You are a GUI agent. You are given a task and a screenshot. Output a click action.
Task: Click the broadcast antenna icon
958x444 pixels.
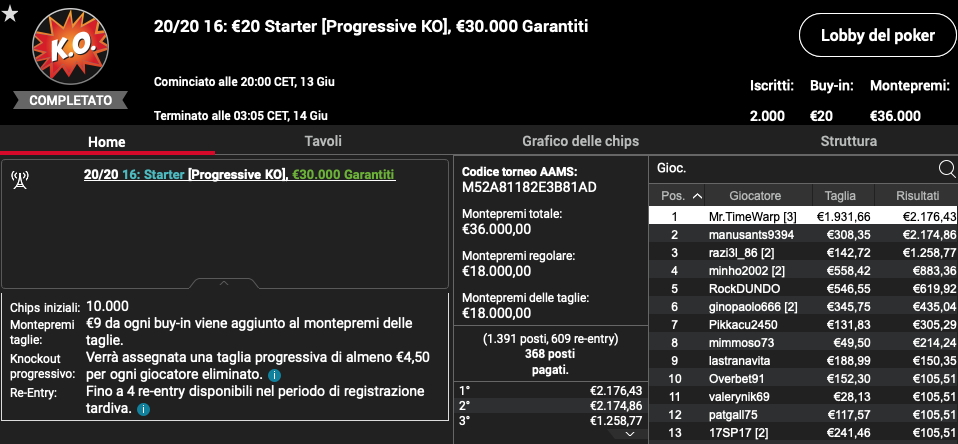click(20, 180)
